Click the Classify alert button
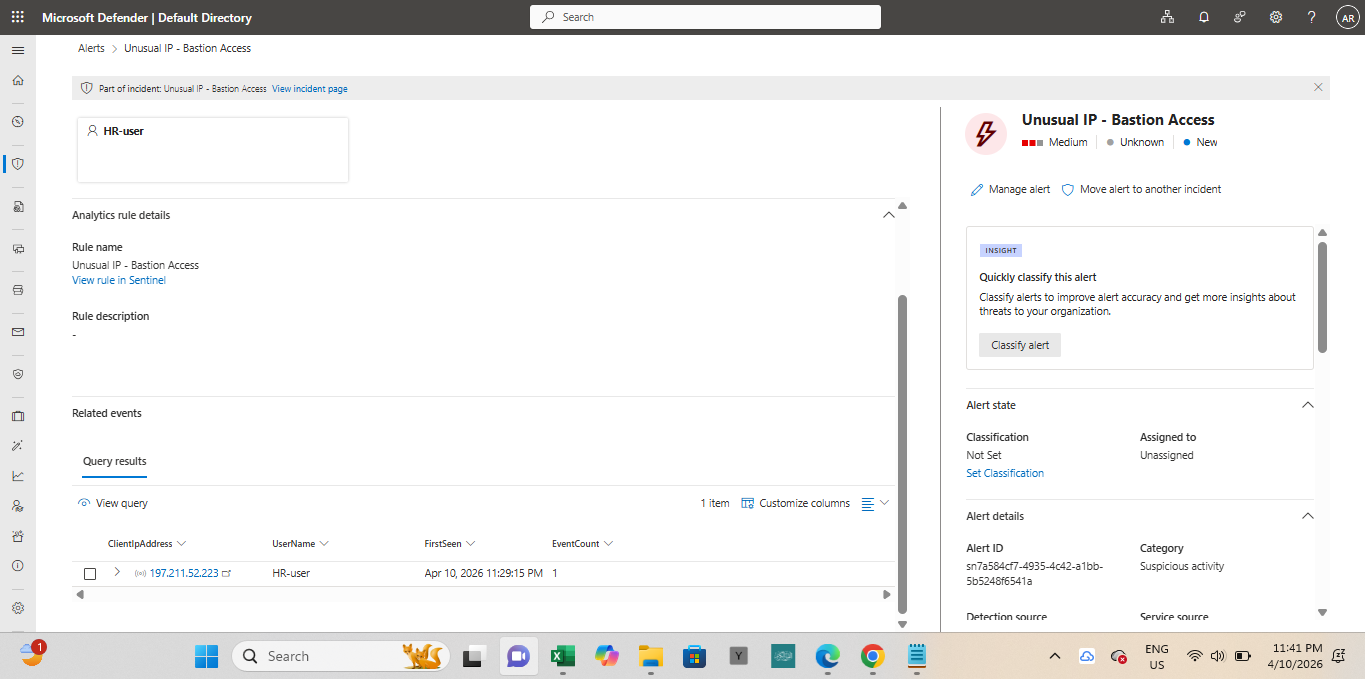The image size is (1365, 679). [1020, 345]
